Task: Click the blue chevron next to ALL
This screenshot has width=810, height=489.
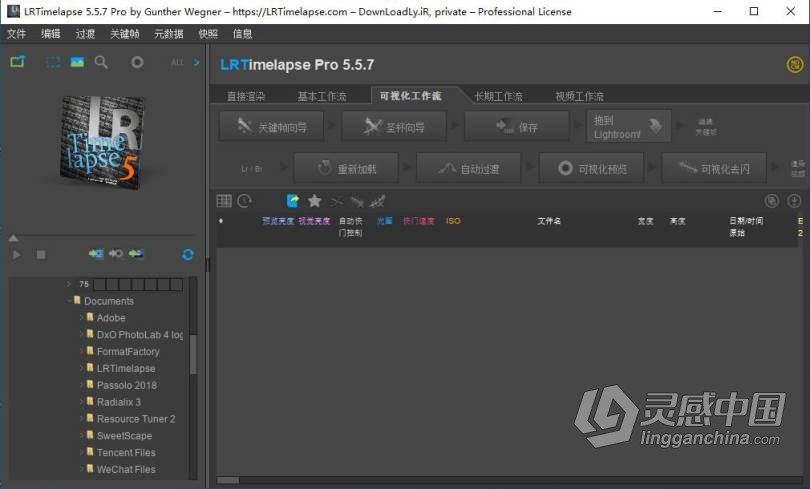Action: coord(197,62)
